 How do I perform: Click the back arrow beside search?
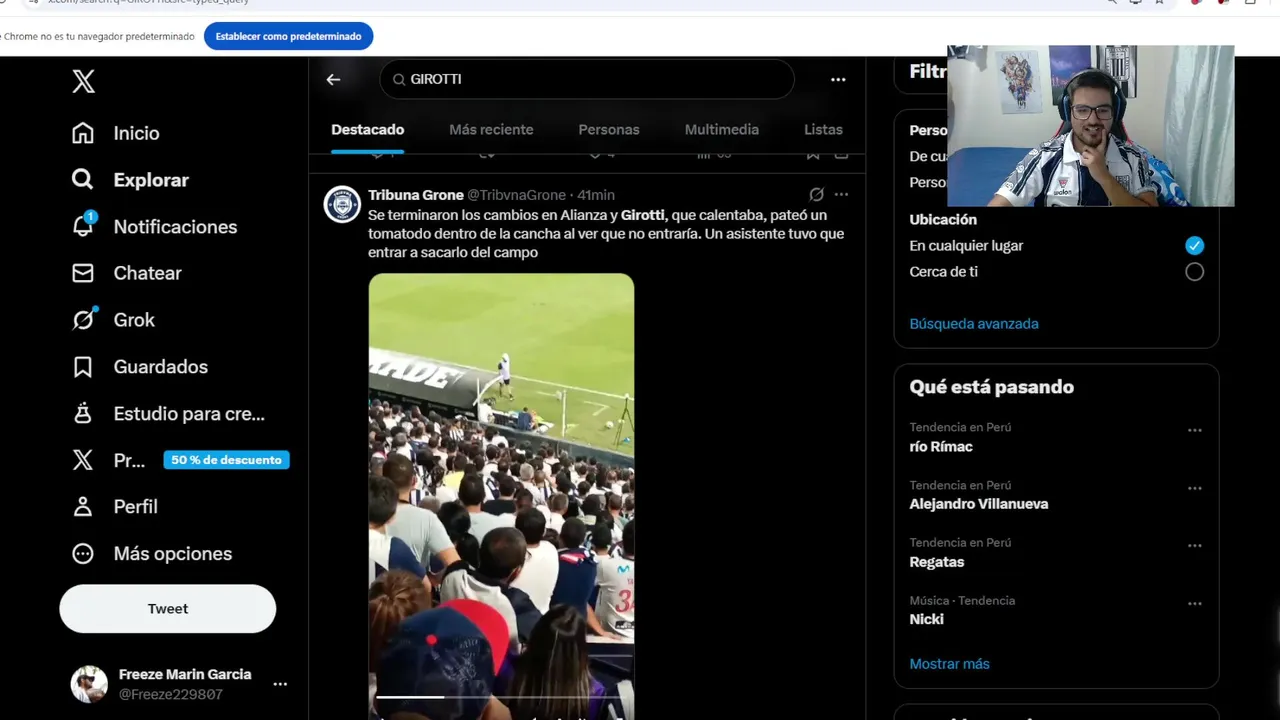pos(333,79)
